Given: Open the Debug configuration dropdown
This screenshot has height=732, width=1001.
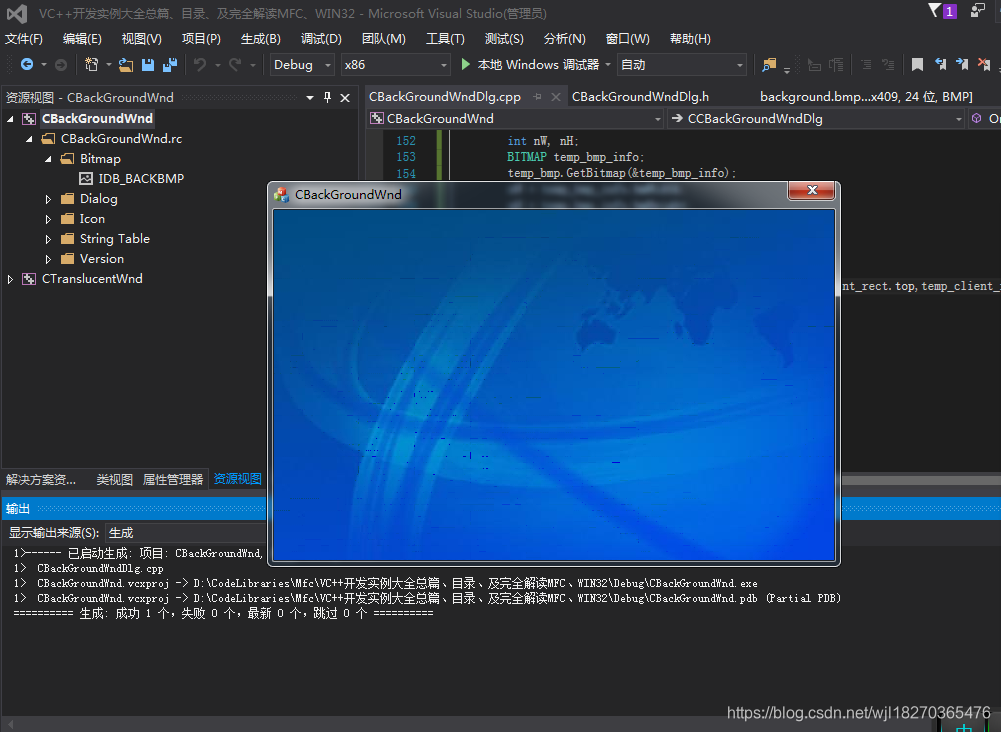Looking at the screenshot, I should coord(302,64).
